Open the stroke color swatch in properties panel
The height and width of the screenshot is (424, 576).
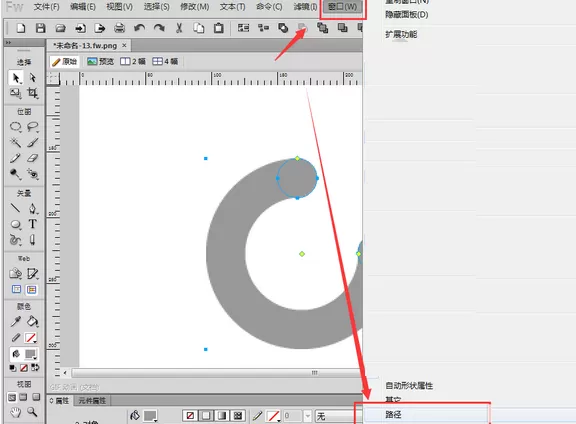274,416
